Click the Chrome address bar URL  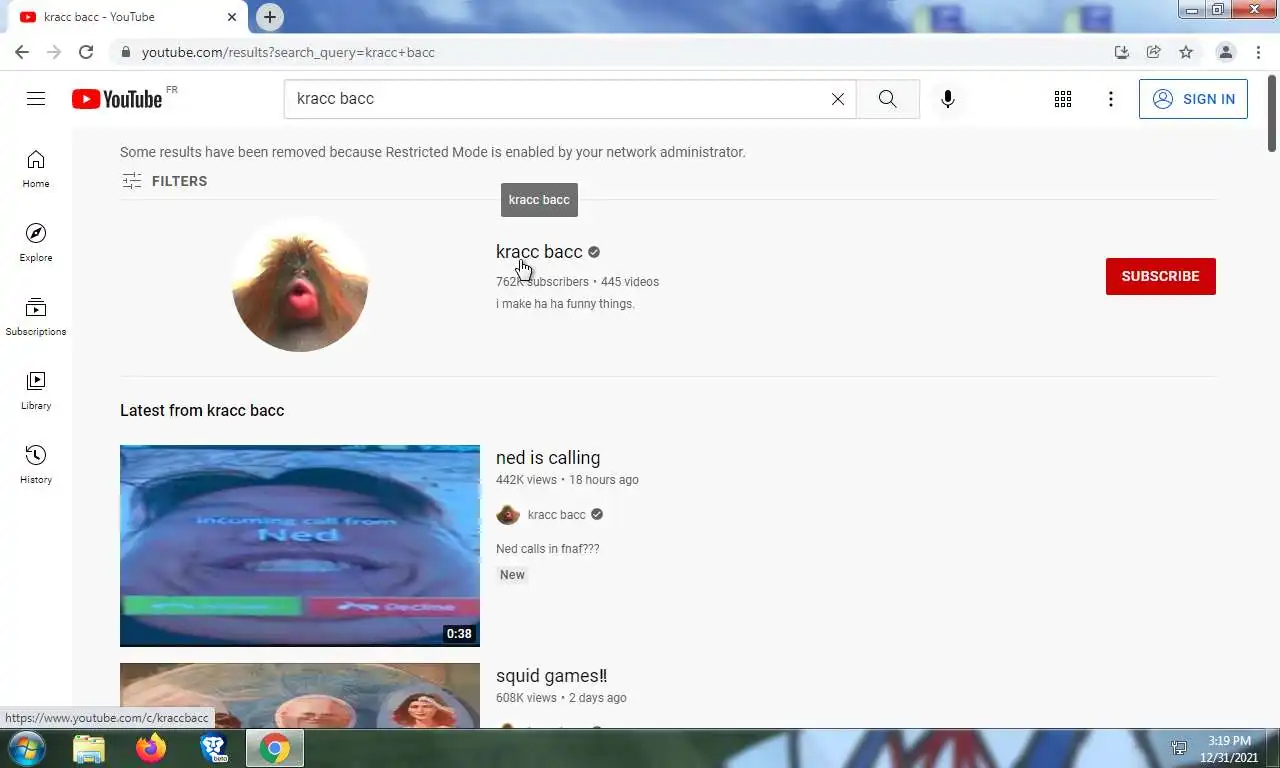[x=288, y=52]
